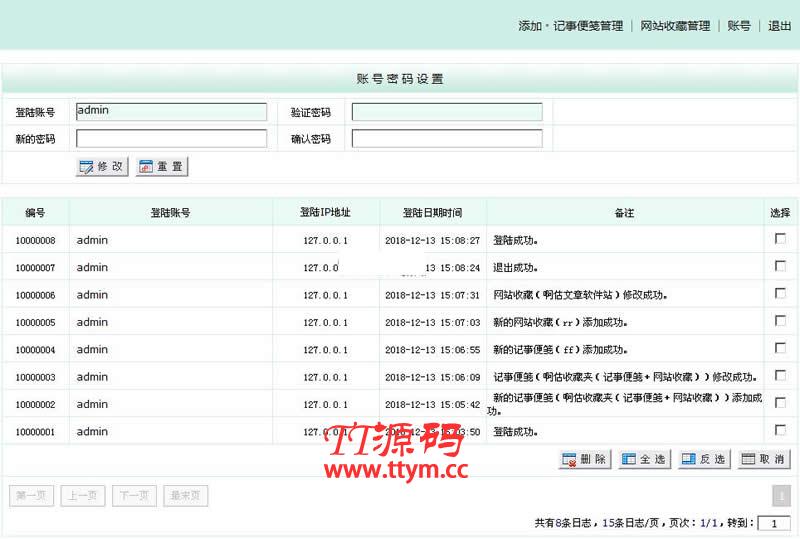Viewport: 800px width, 539px height.
Task: Click the 反选 button
Action: click(704, 459)
